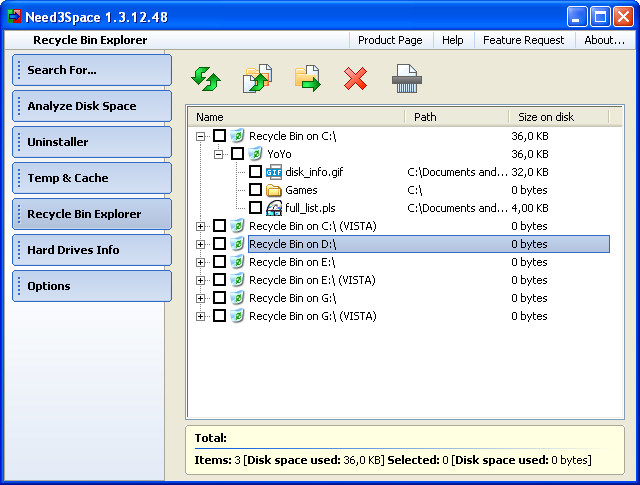Maximize the Need3Space window

coord(600,17)
